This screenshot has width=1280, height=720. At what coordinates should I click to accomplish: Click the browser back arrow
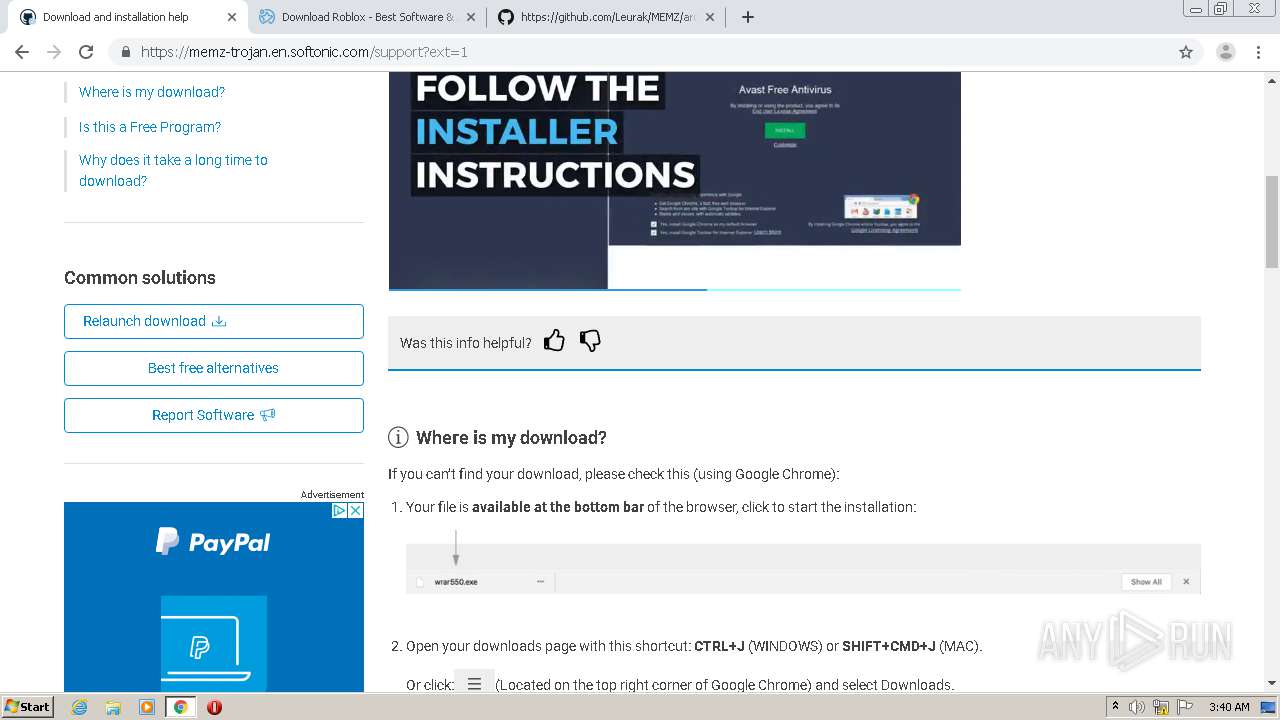(22, 52)
